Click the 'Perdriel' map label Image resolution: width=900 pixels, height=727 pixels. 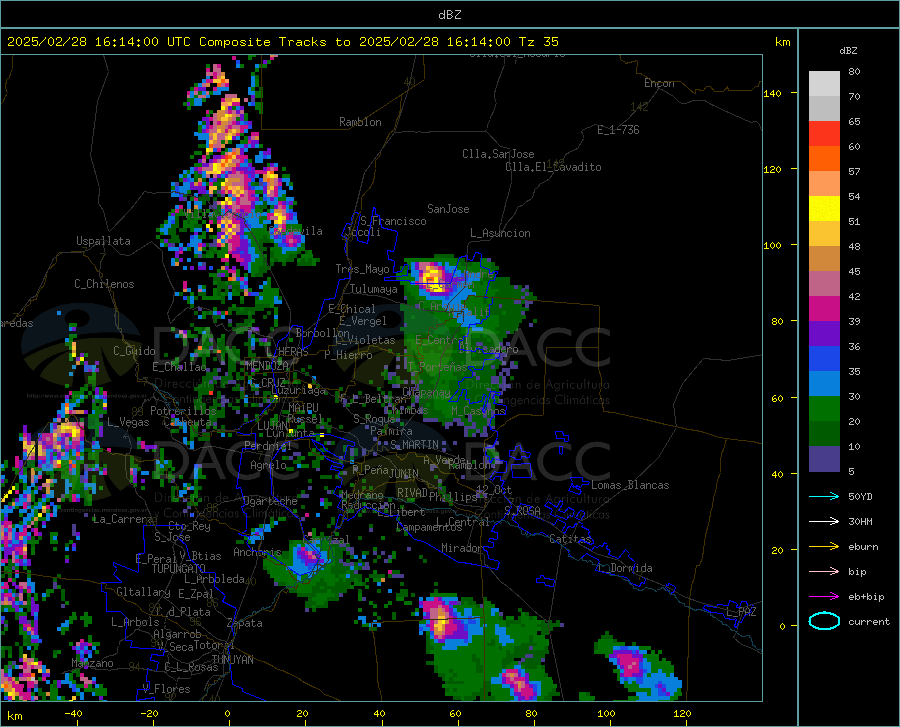tap(268, 446)
